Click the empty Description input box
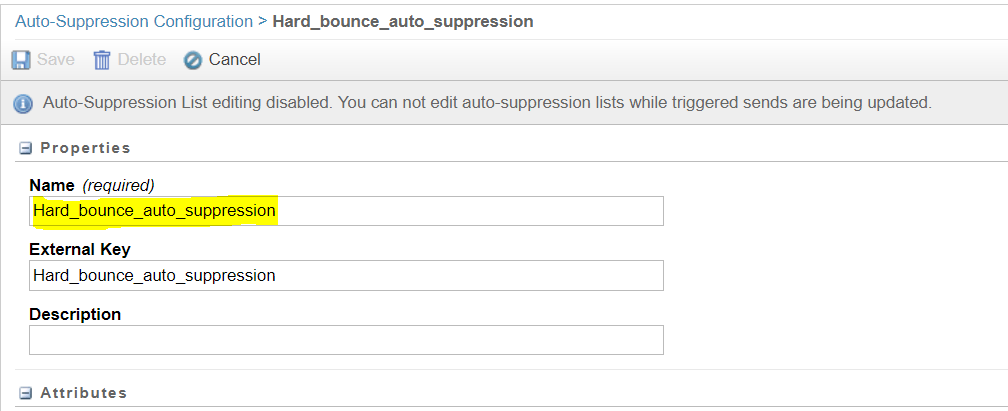This screenshot has height=411, width=1008. click(x=346, y=340)
